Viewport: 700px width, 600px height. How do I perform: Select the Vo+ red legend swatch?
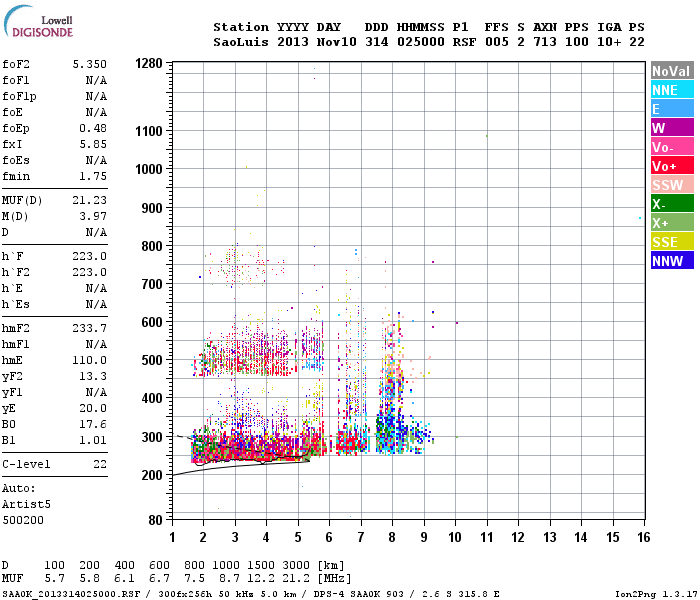(x=672, y=166)
